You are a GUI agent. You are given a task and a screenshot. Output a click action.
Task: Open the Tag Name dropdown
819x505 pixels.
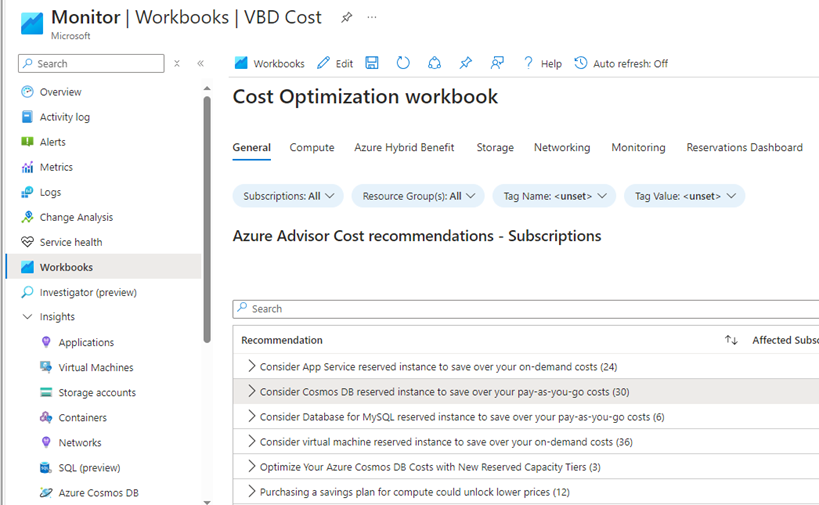point(554,196)
